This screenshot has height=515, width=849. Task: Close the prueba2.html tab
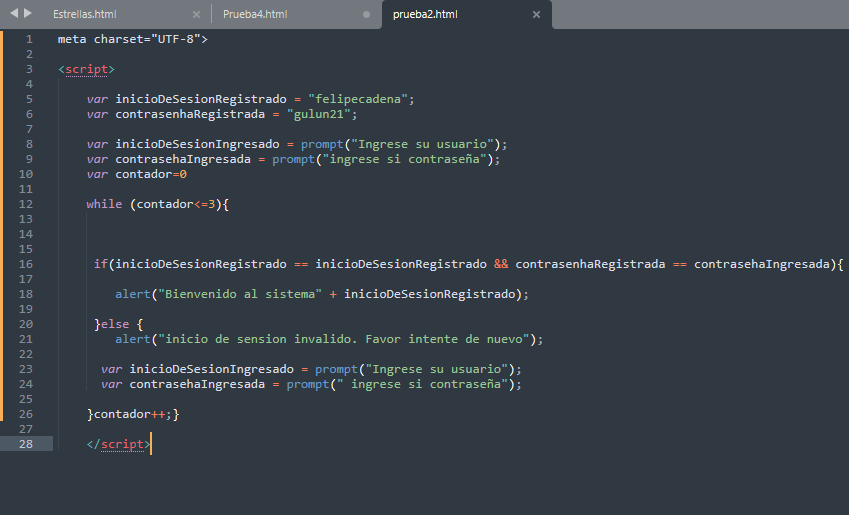point(536,15)
